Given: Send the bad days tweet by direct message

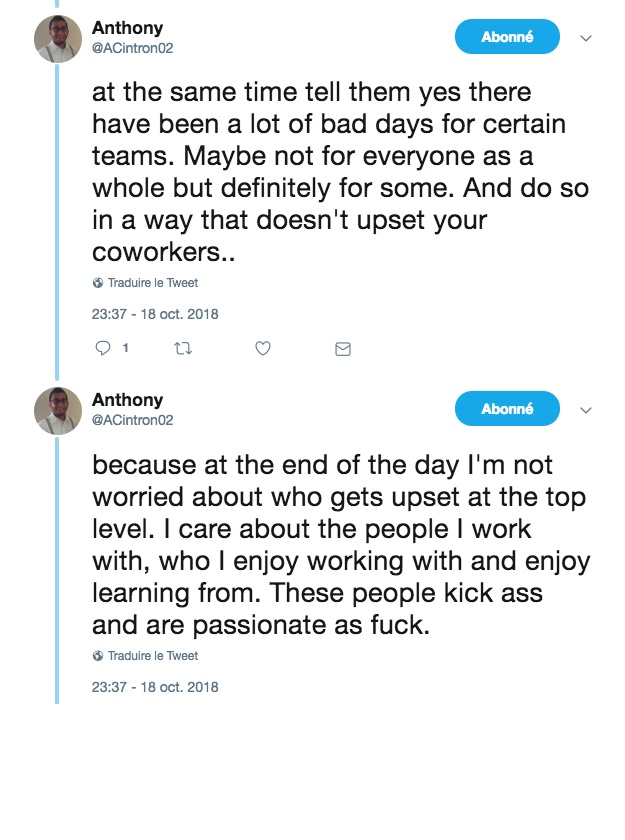Looking at the screenshot, I should point(342,348).
